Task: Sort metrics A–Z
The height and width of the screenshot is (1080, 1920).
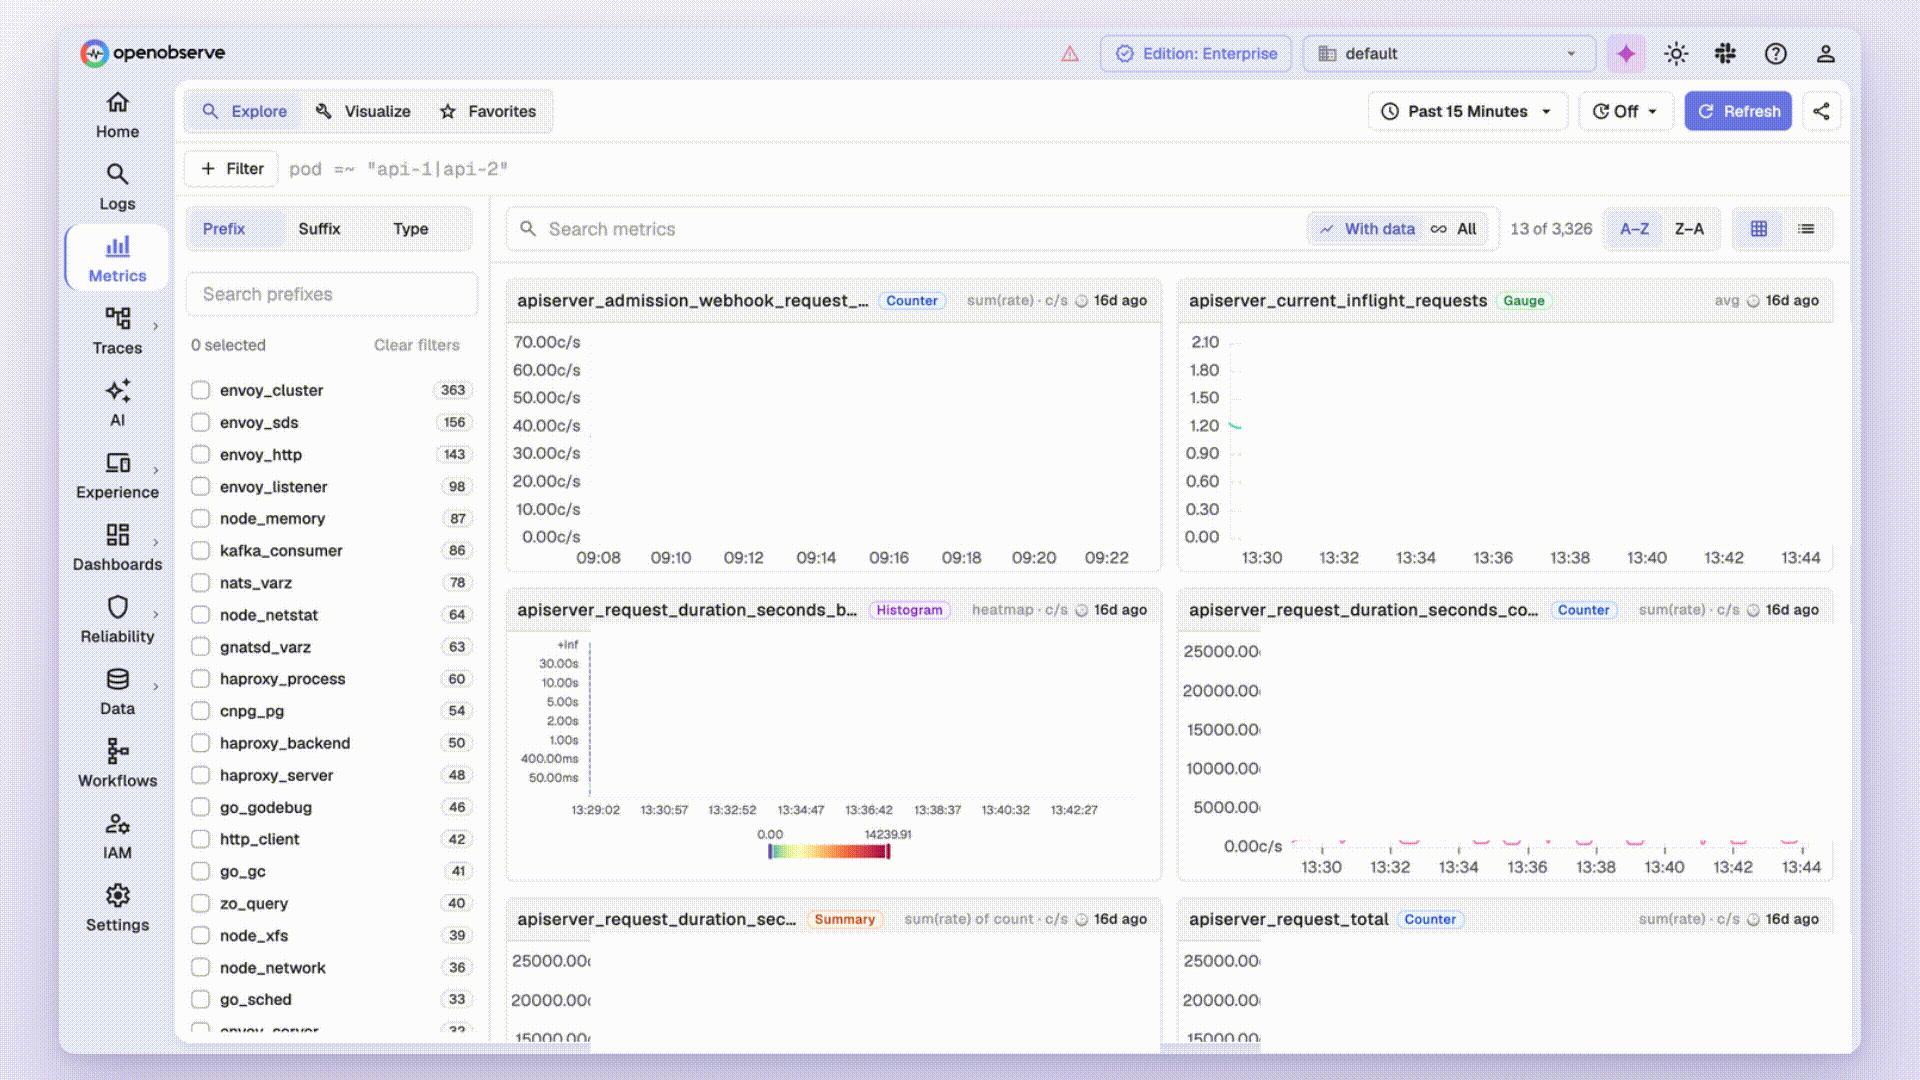Action: tap(1634, 229)
